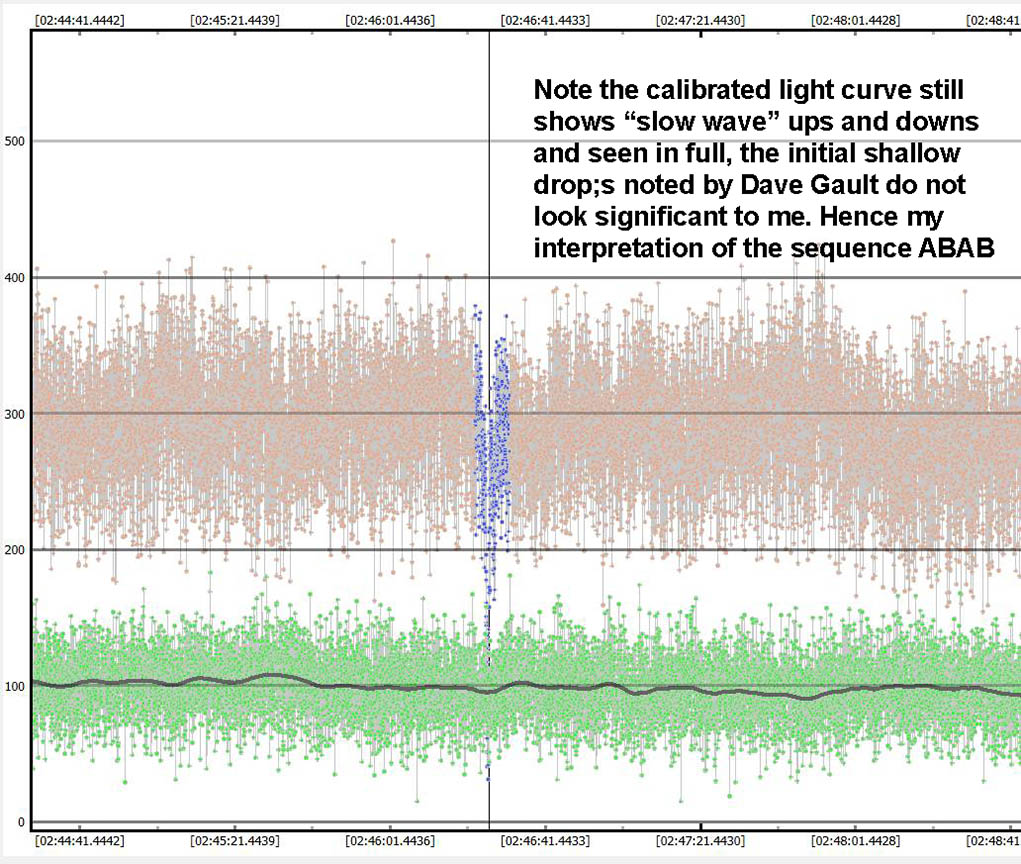The height and width of the screenshot is (864, 1021).
Task: Click the 100 value on the vertical axis
Action: tap(14, 686)
